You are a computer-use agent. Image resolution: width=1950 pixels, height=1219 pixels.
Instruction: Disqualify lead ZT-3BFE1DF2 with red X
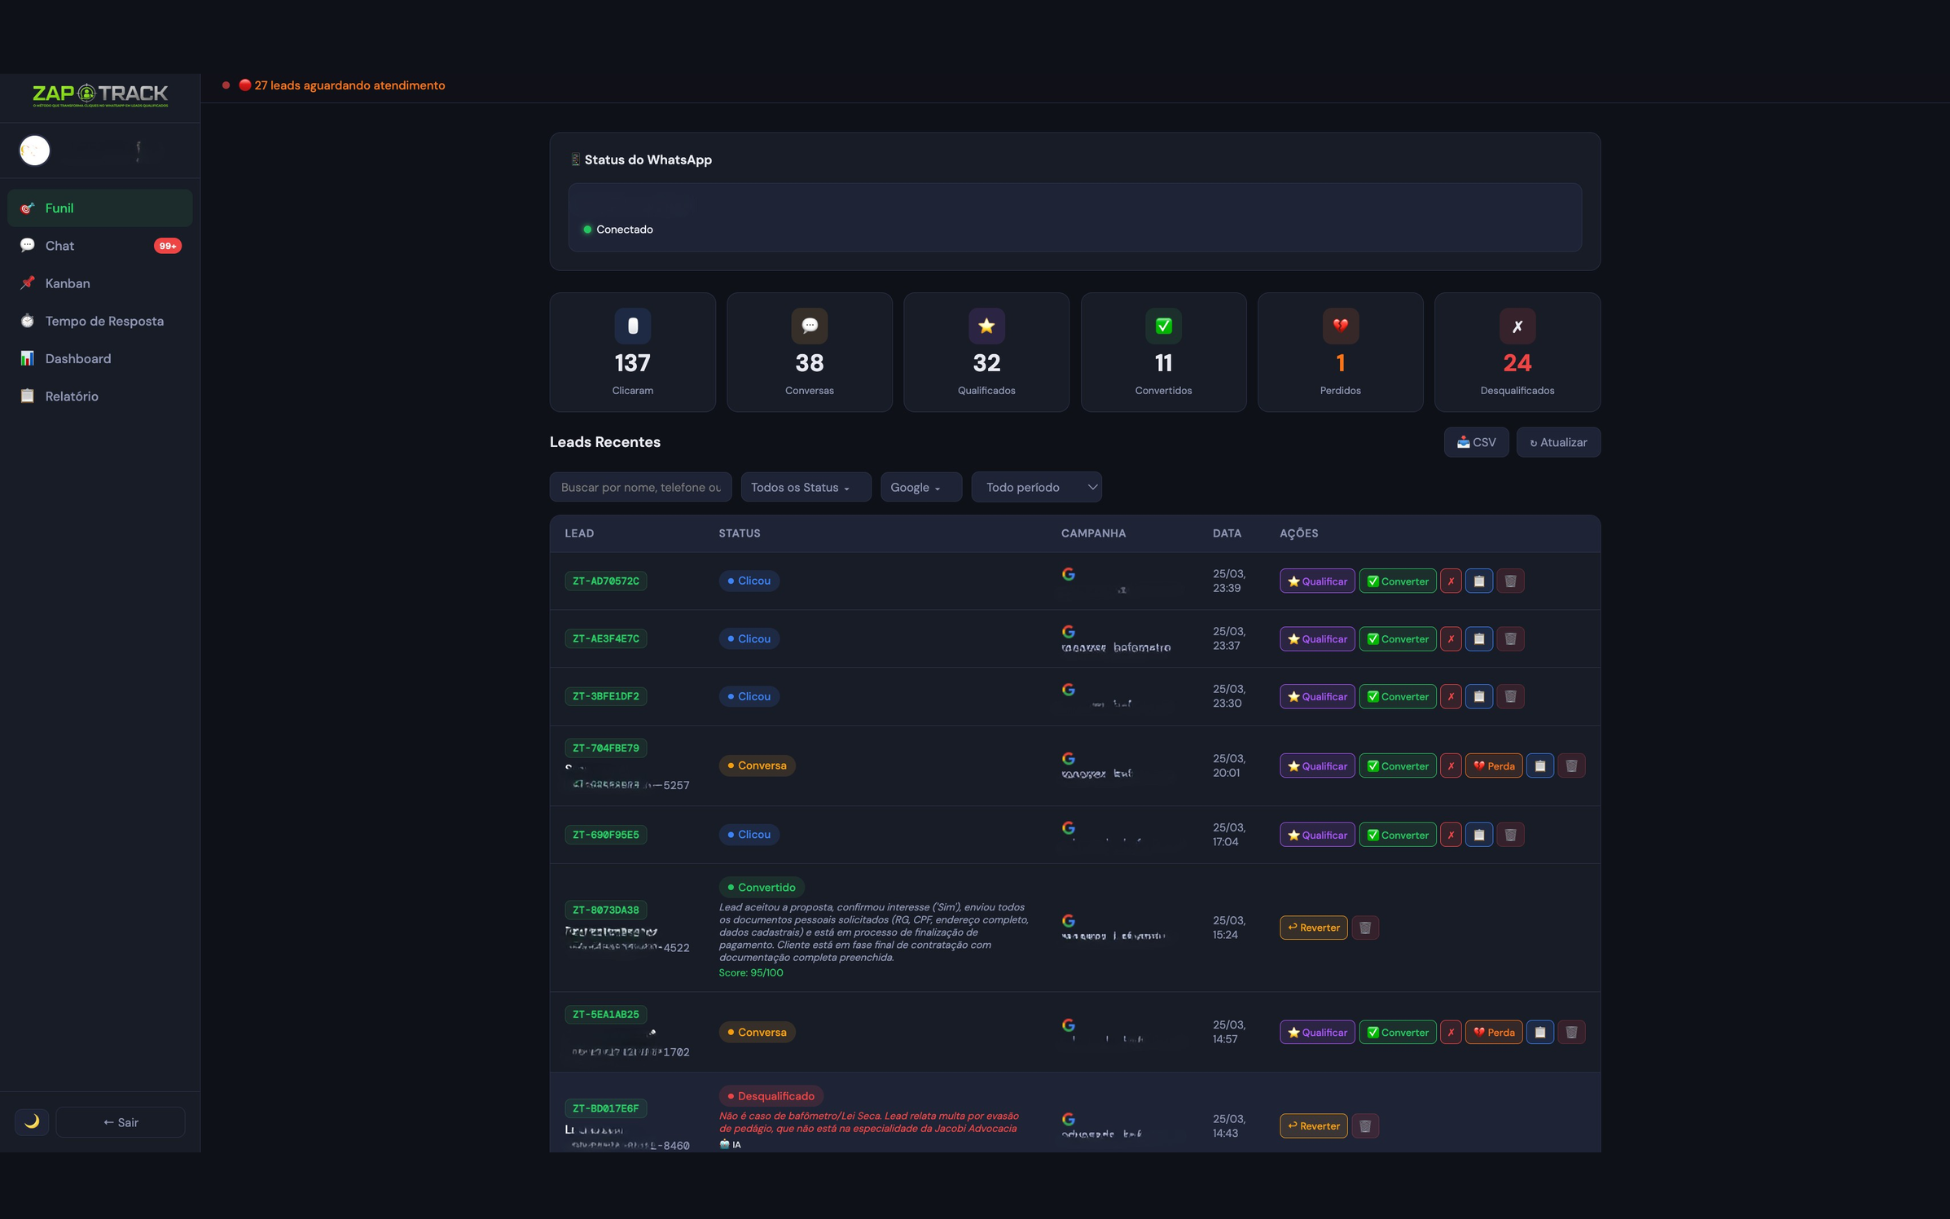(x=1450, y=697)
